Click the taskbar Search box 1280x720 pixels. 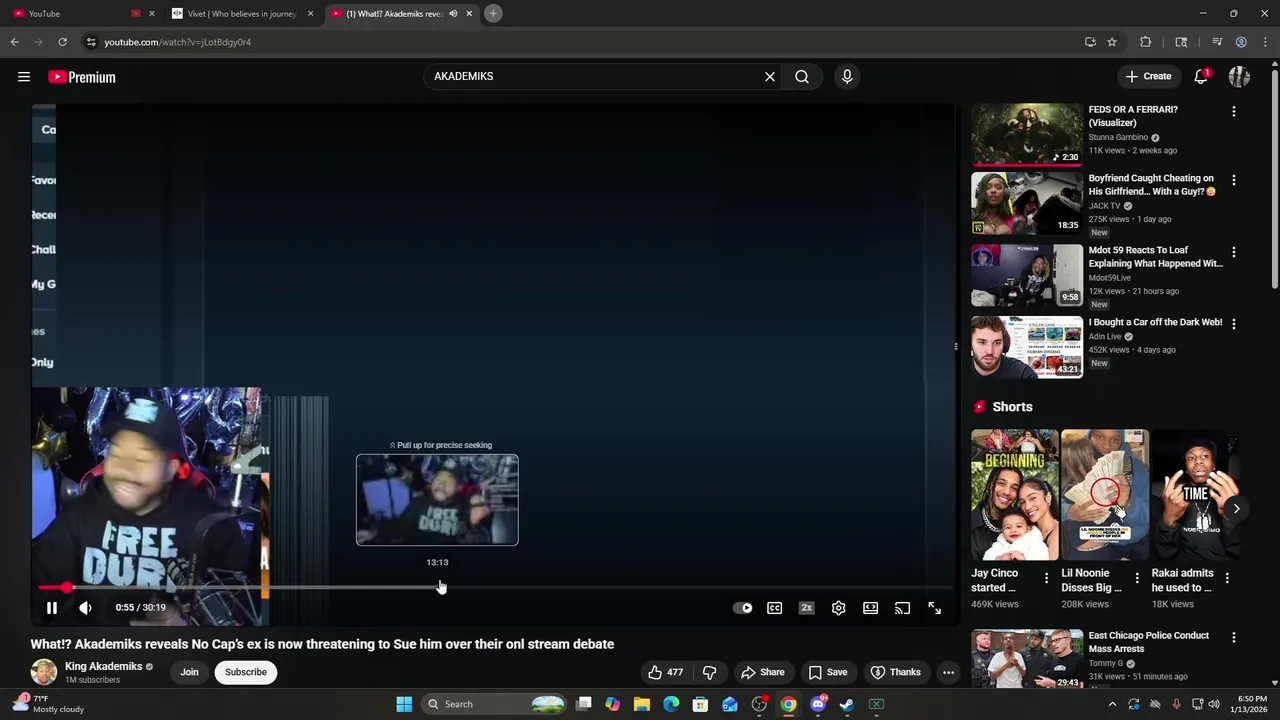click(x=495, y=704)
